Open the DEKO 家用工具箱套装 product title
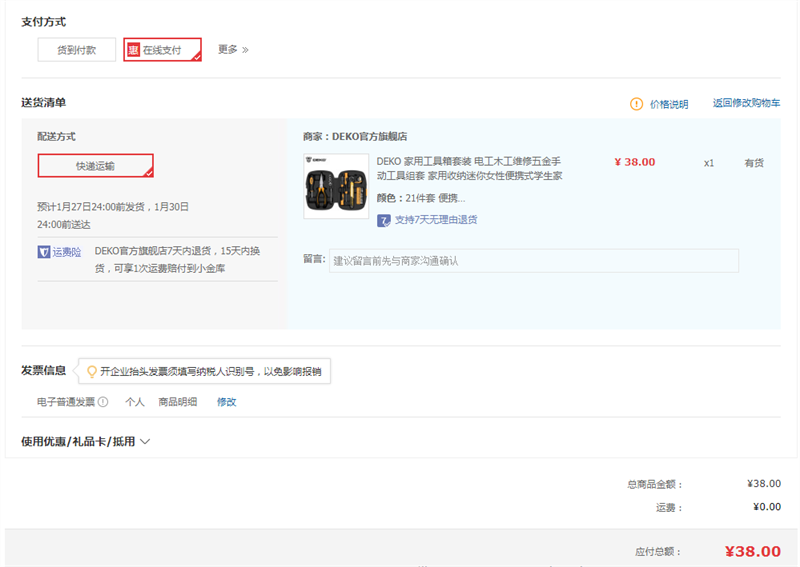 click(x=469, y=168)
